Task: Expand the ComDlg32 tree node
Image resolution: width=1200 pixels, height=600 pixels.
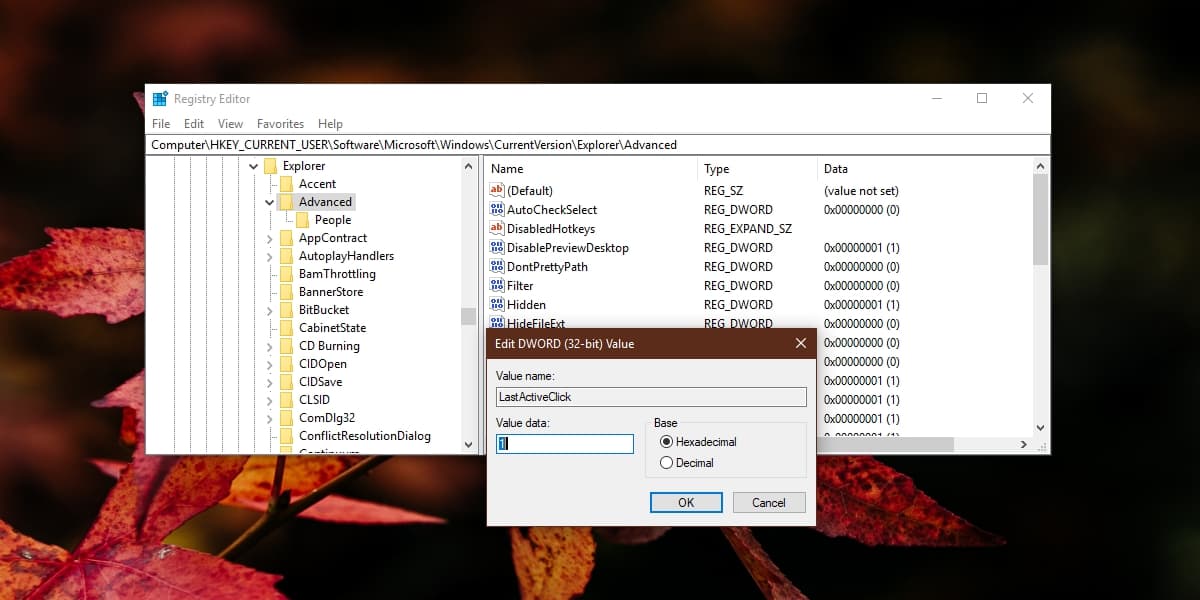Action: coord(269,418)
